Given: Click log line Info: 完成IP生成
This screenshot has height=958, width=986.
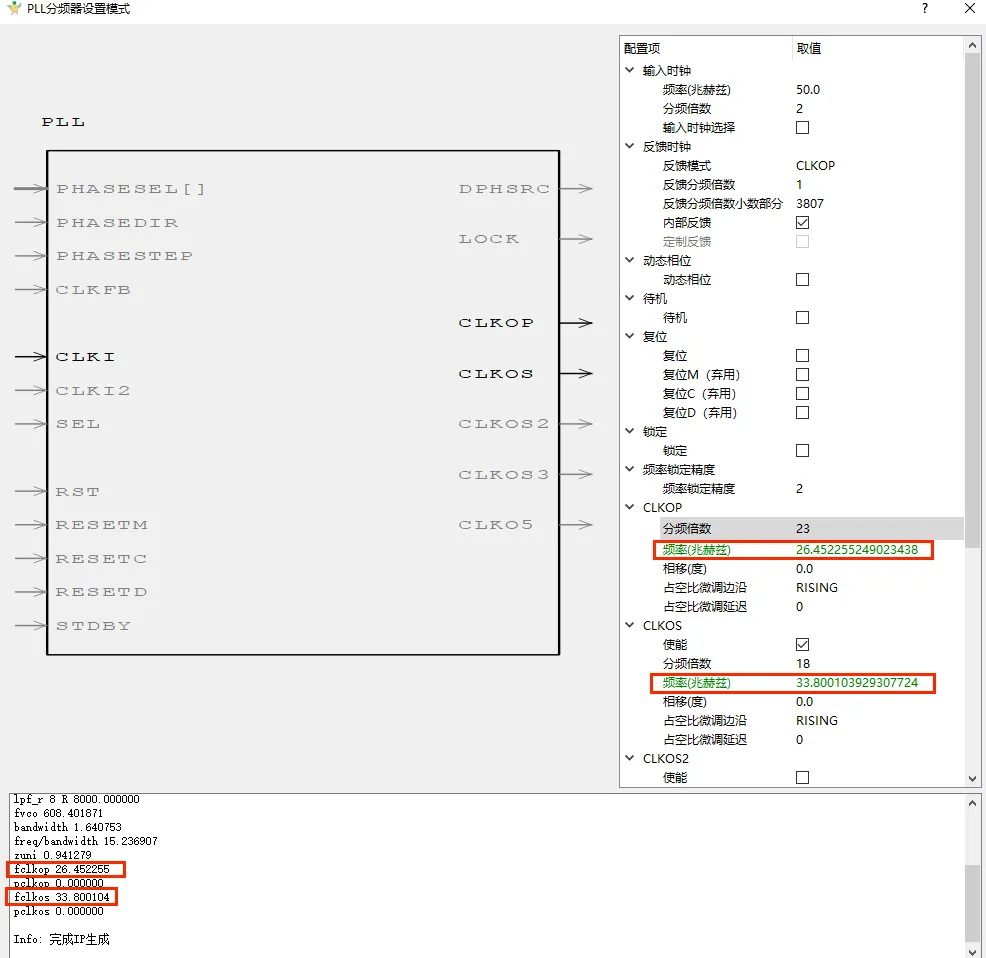Looking at the screenshot, I should [x=62, y=939].
